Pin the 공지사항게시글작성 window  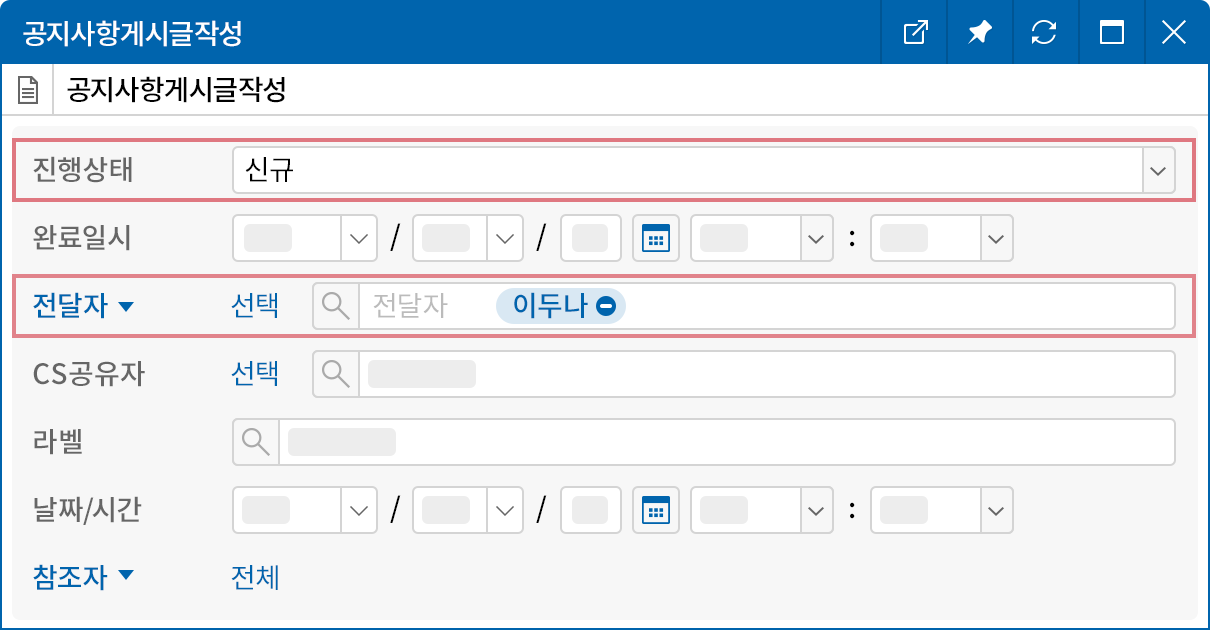click(x=979, y=33)
